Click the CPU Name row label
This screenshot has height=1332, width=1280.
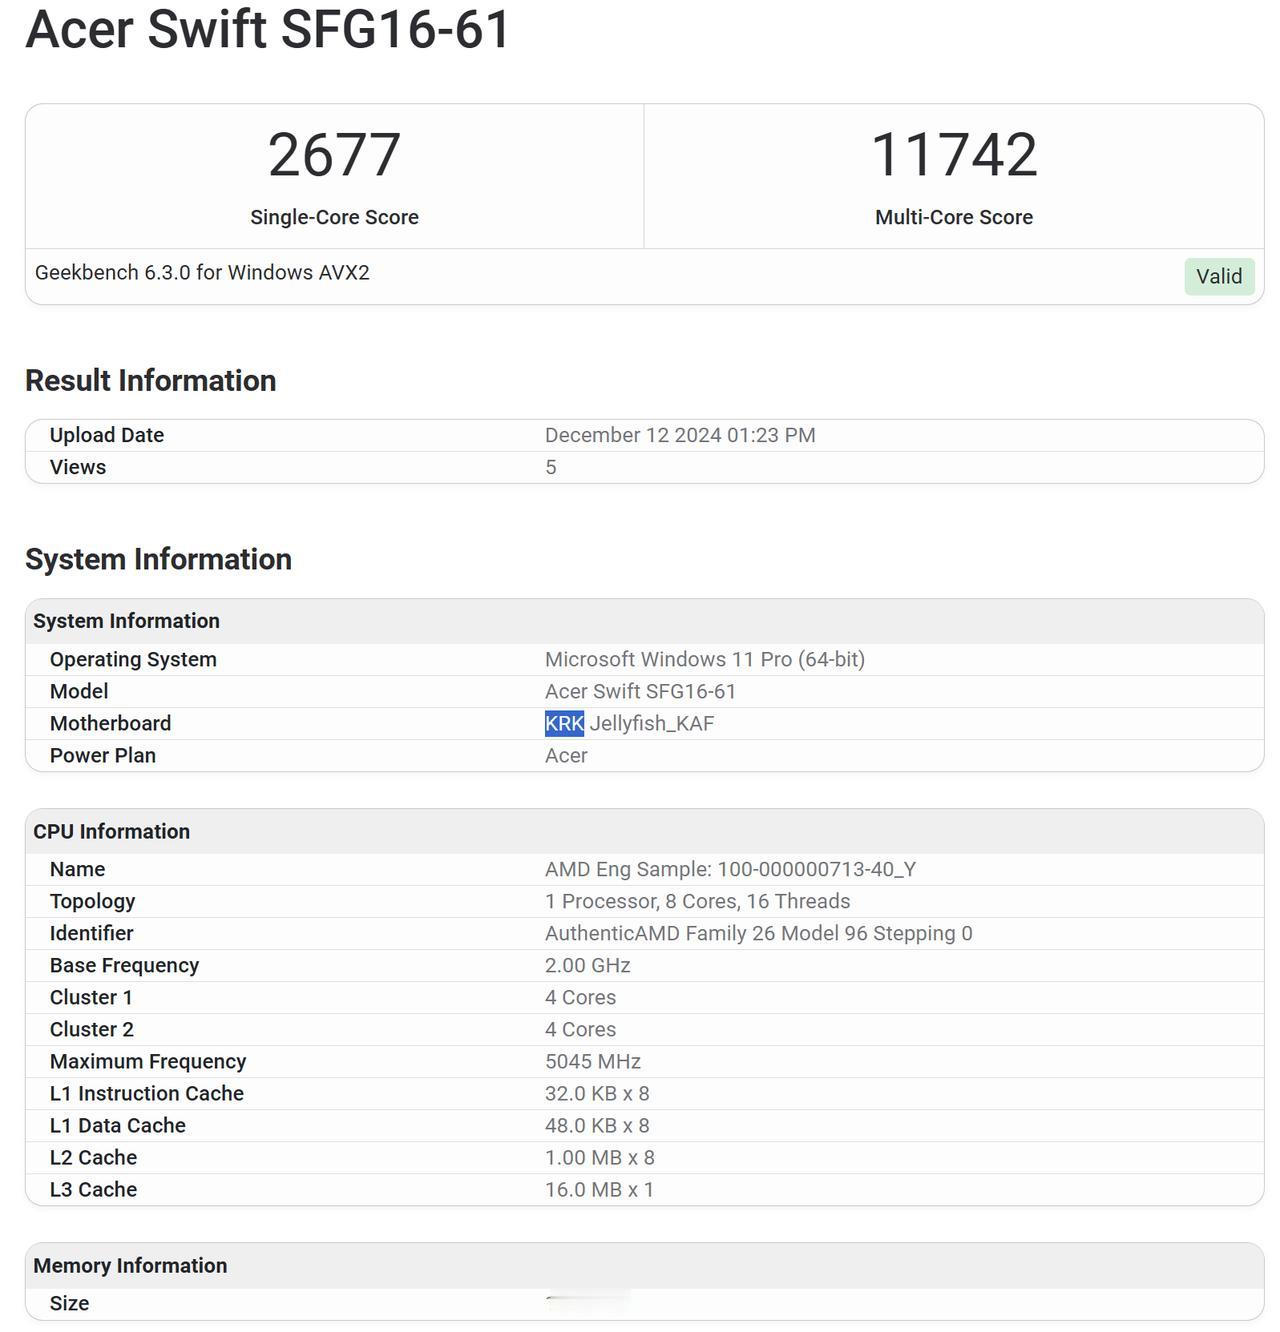tap(77, 869)
